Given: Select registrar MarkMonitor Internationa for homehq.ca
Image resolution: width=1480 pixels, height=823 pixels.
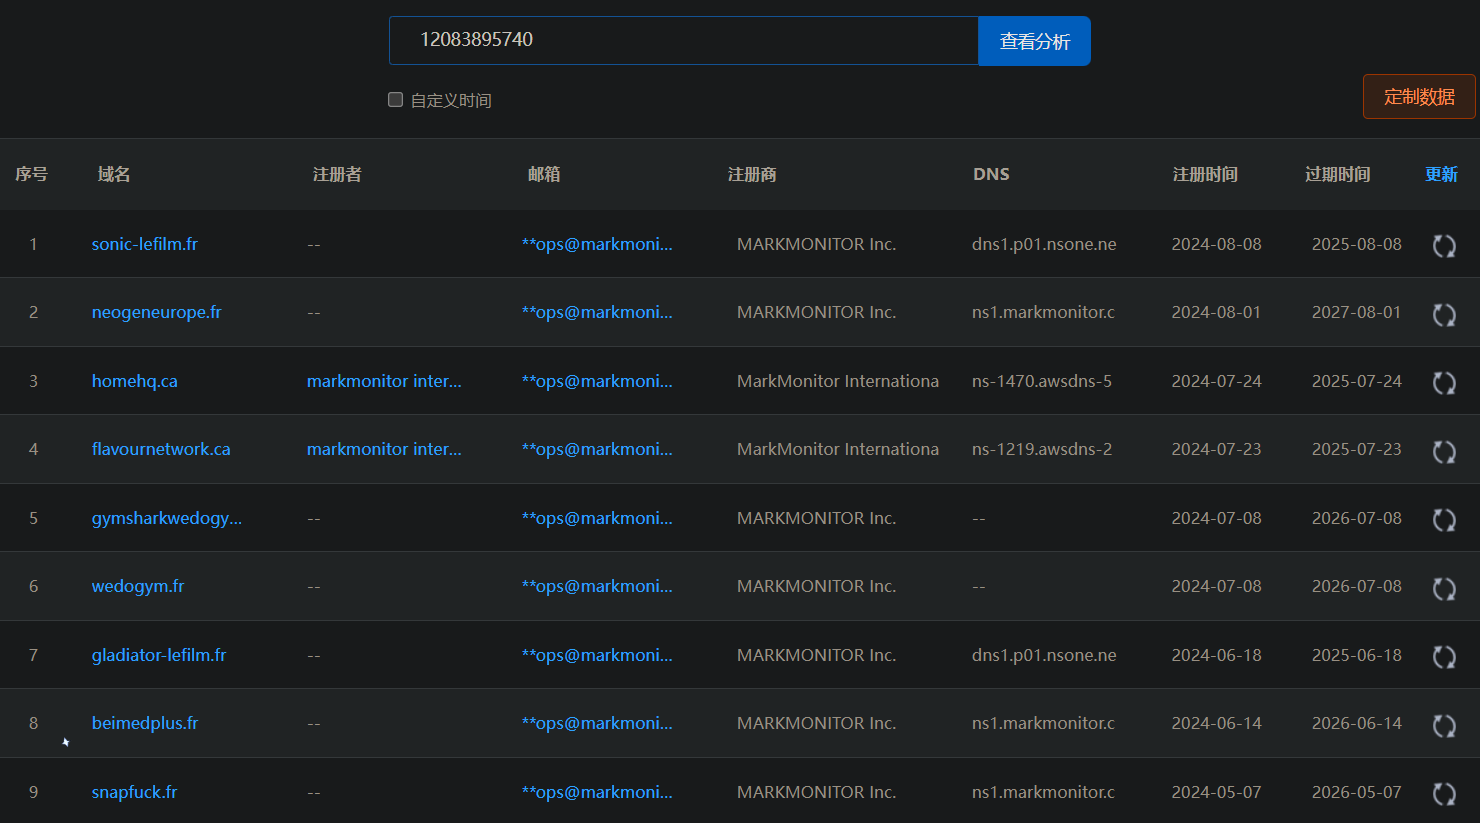Looking at the screenshot, I should click(x=838, y=381).
